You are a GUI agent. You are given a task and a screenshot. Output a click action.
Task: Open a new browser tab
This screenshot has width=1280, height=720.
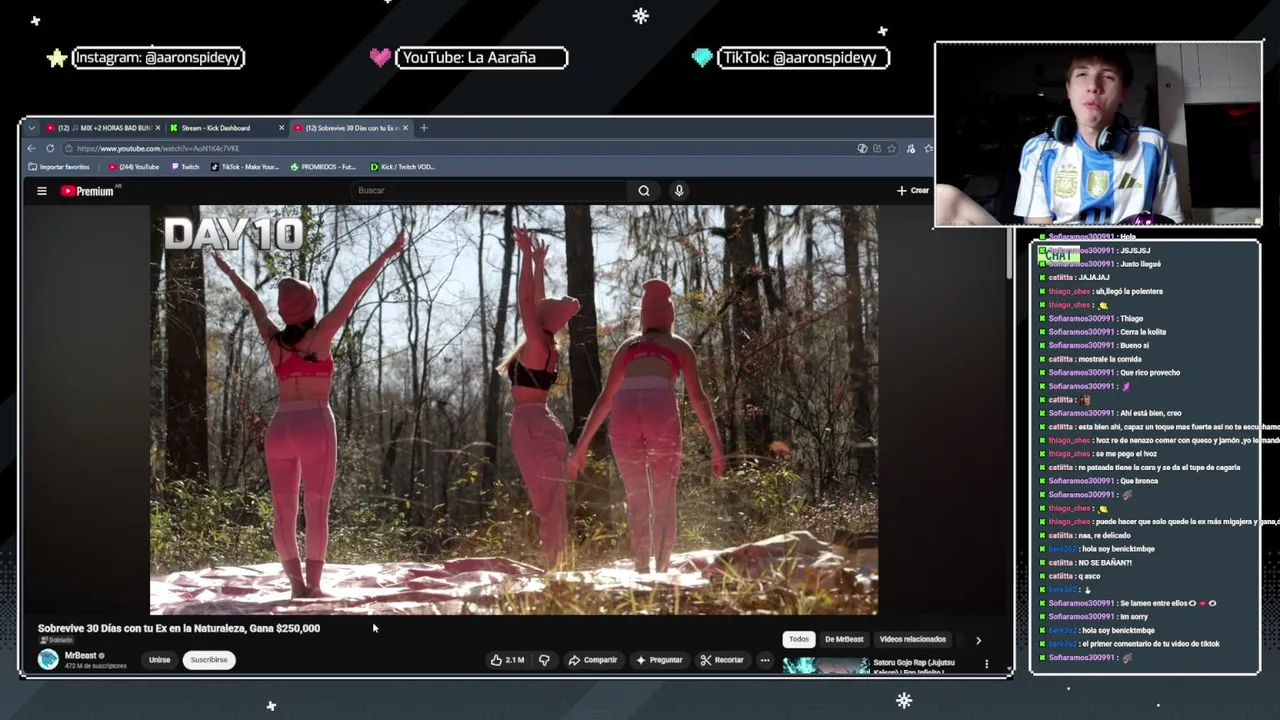click(424, 128)
